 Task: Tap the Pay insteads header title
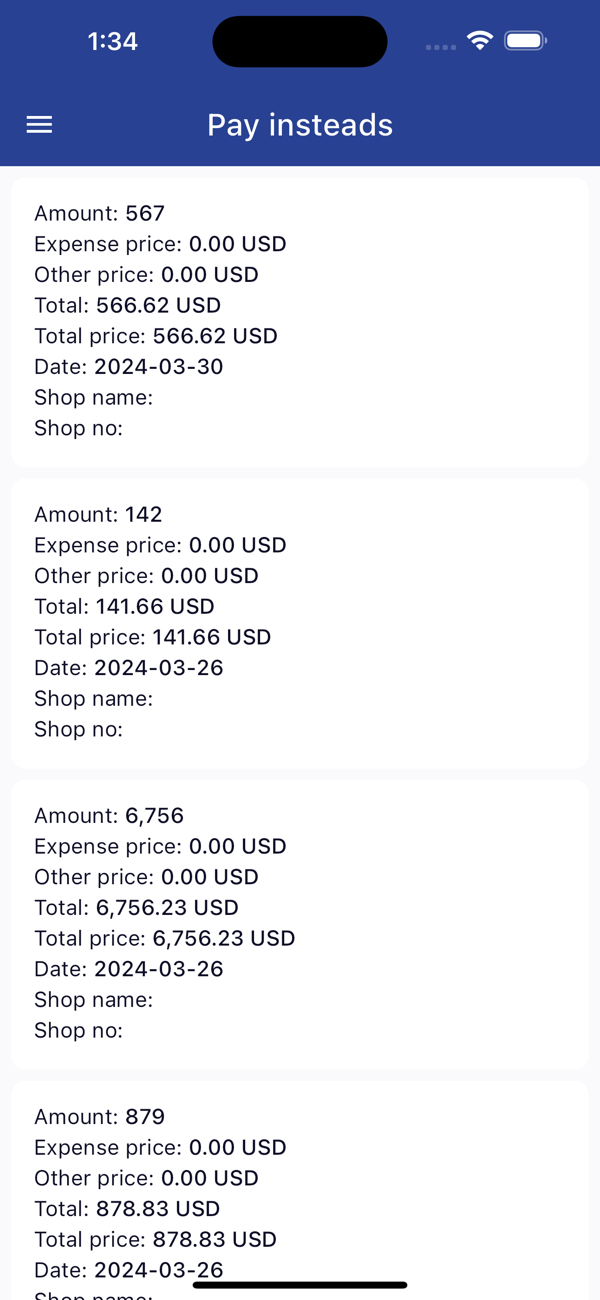[x=300, y=125]
